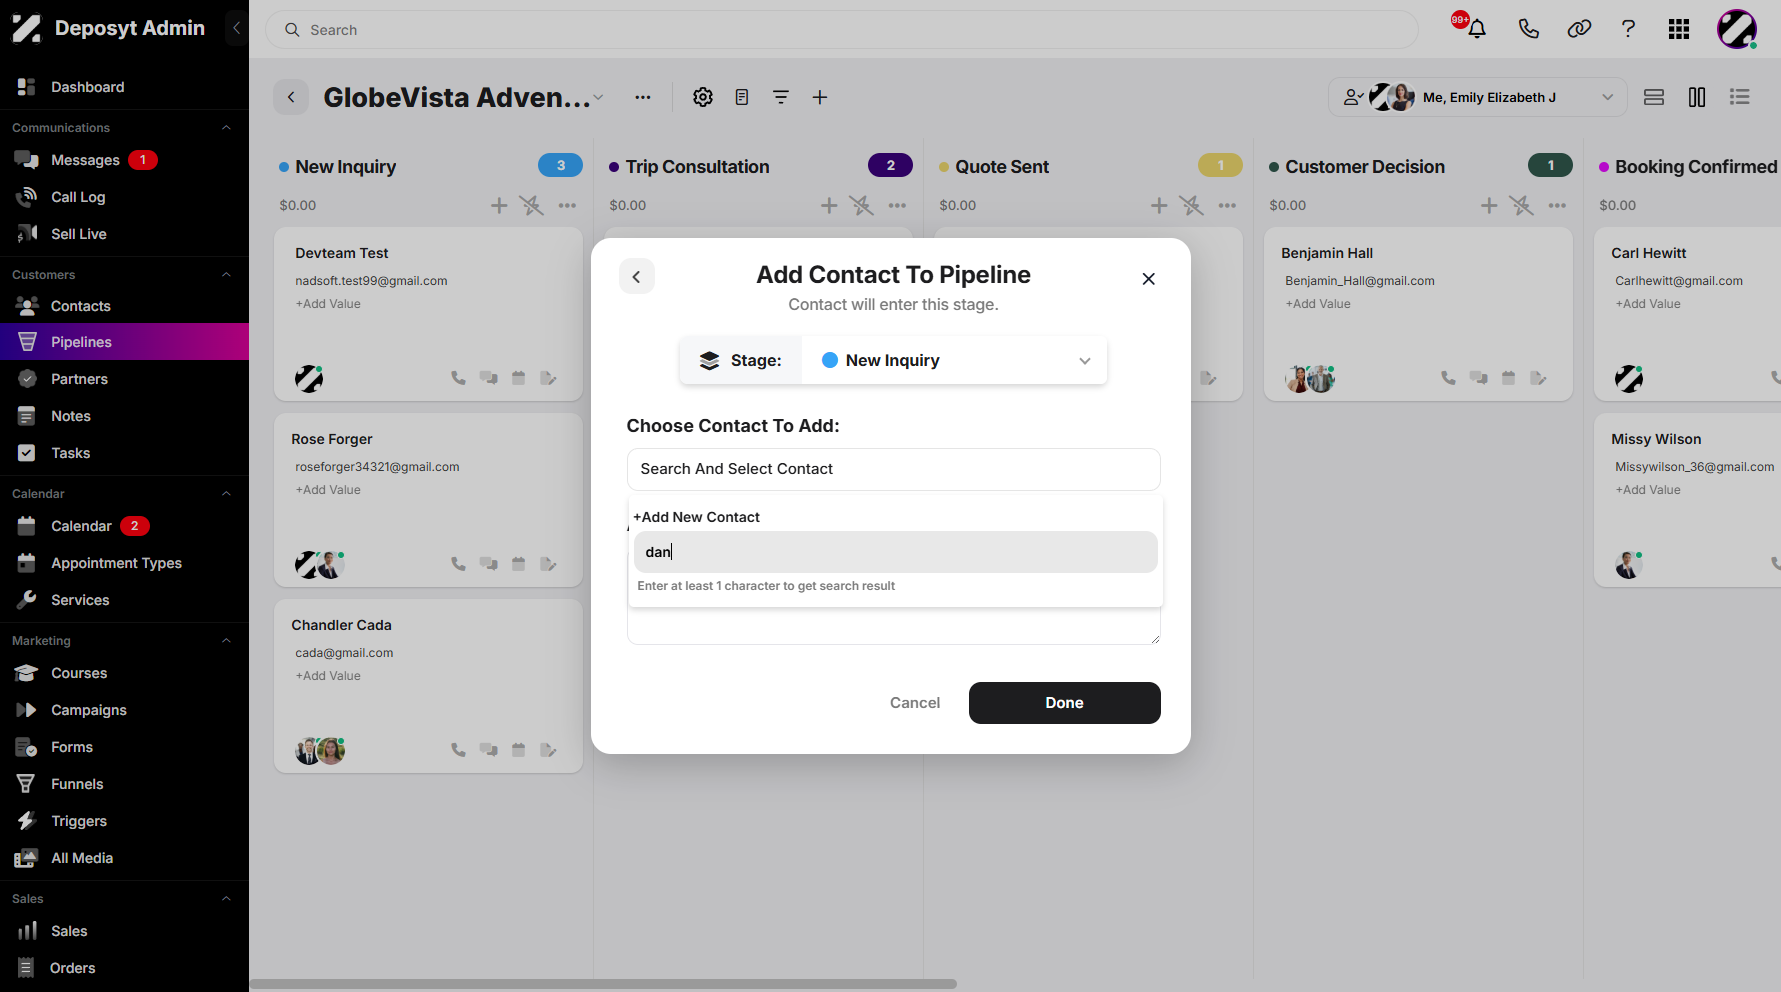Image resolution: width=1781 pixels, height=992 pixels.
Task: Open pipeline settings gear icon
Action: (x=703, y=97)
